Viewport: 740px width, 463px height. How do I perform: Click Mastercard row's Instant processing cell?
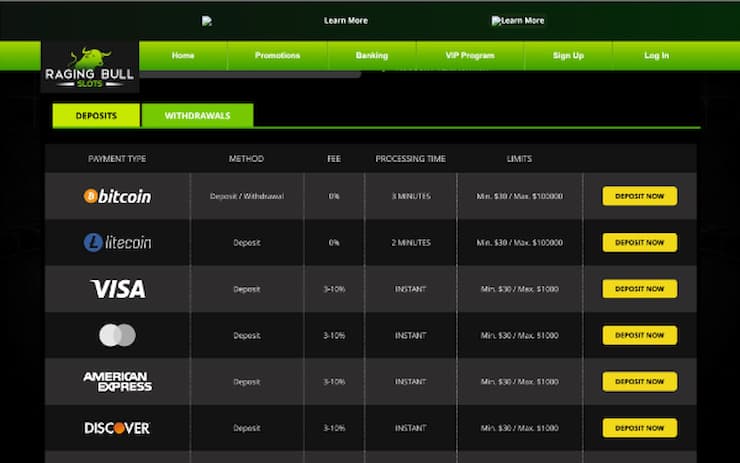[411, 336]
